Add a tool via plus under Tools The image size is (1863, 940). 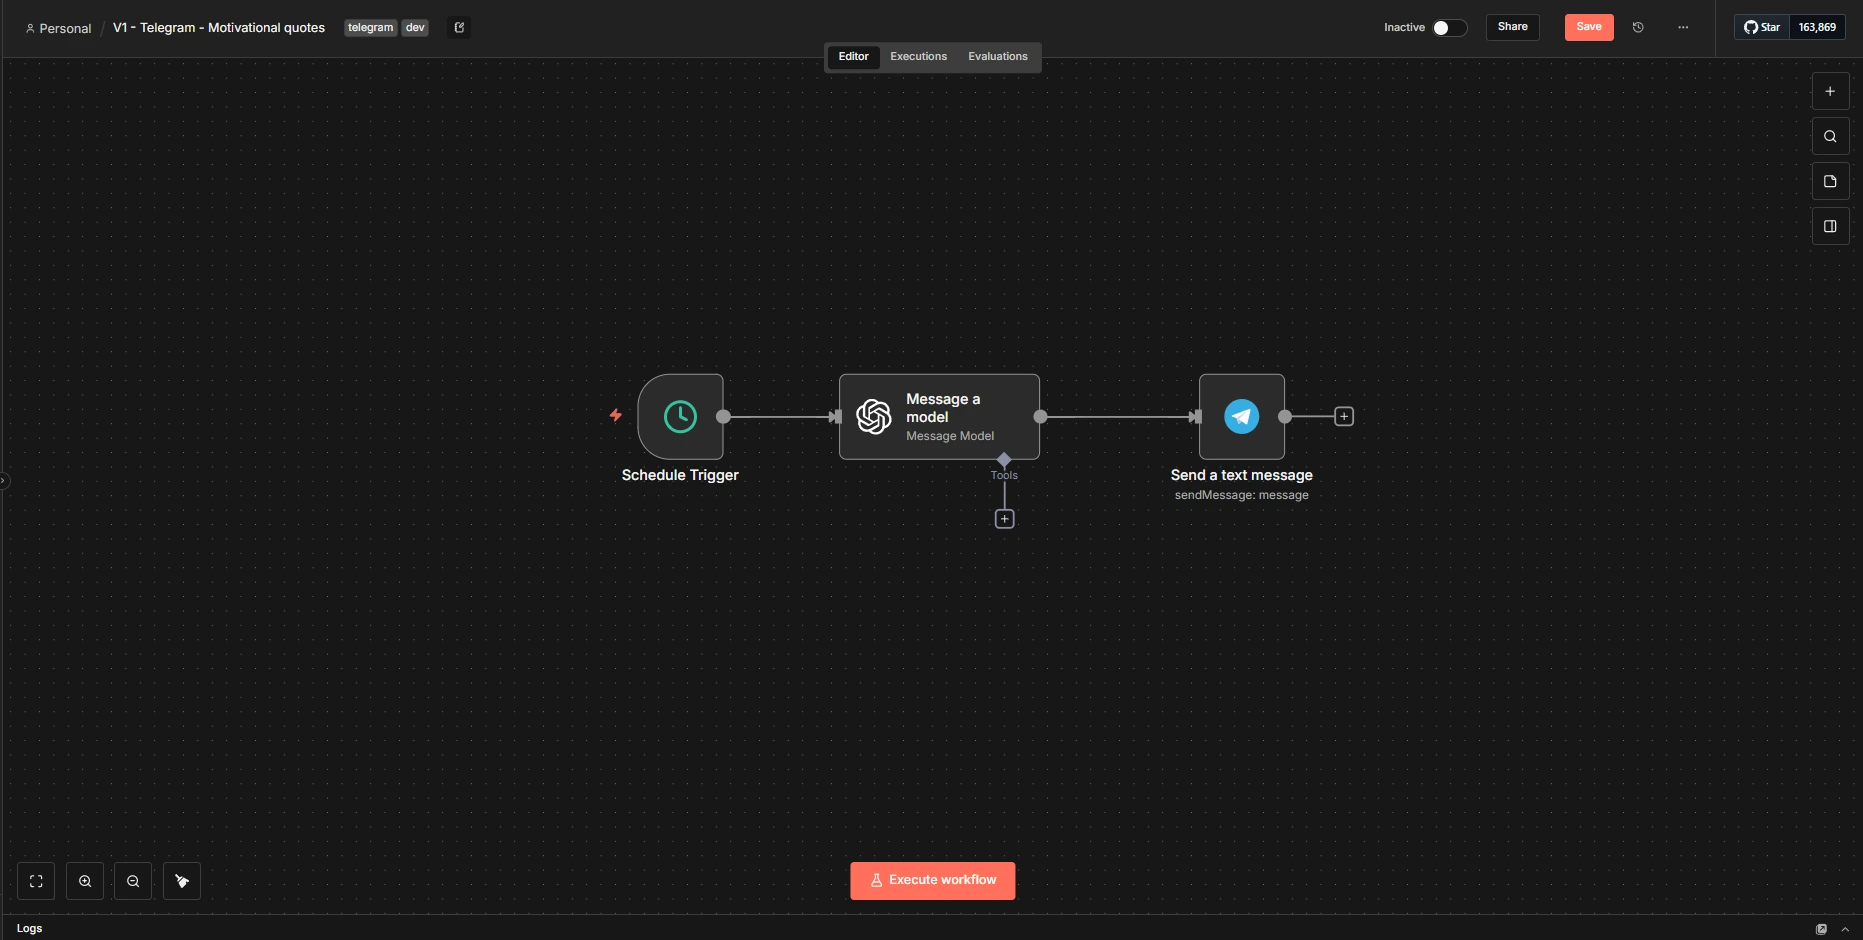pos(1004,519)
